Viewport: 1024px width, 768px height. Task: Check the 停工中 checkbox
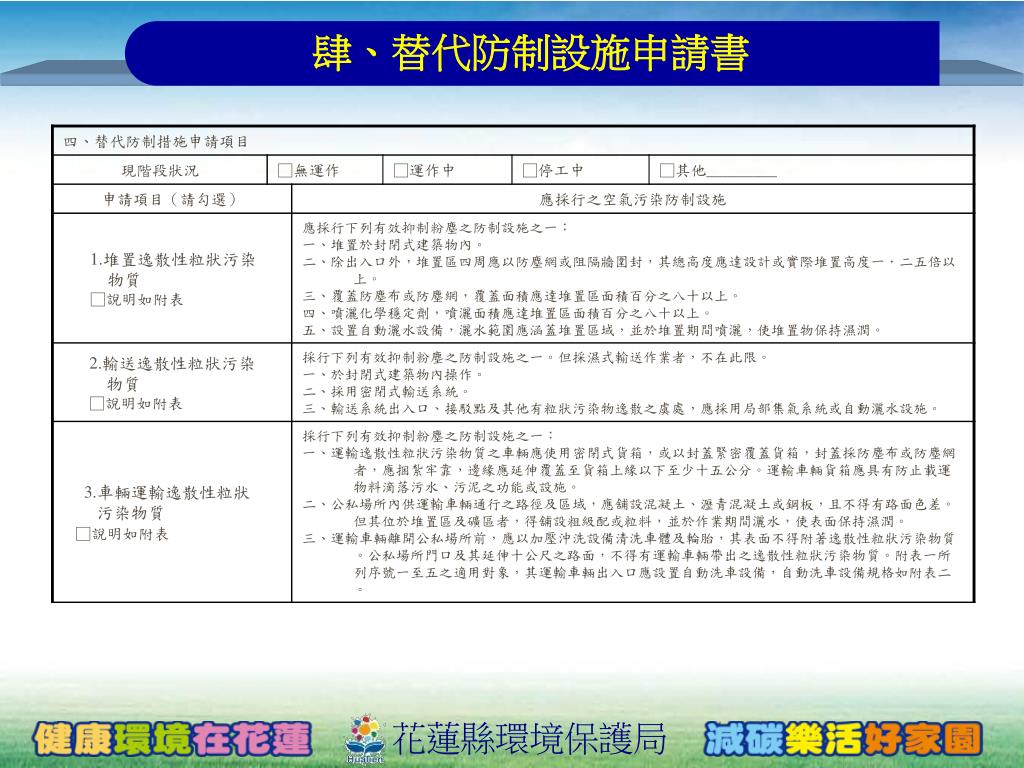pos(530,170)
